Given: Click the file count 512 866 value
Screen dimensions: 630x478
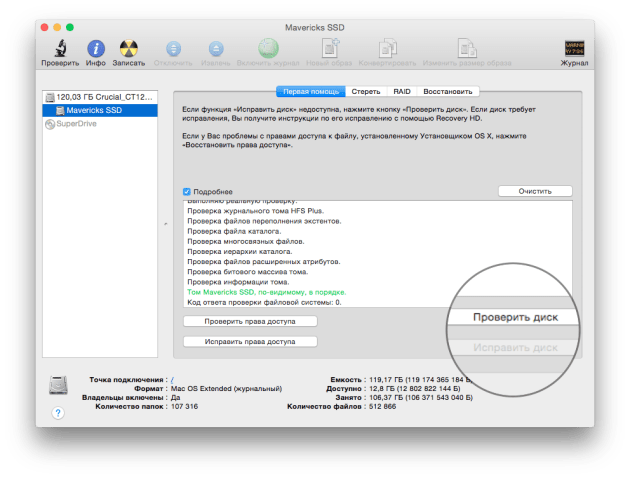Looking at the screenshot, I should click(382, 407).
